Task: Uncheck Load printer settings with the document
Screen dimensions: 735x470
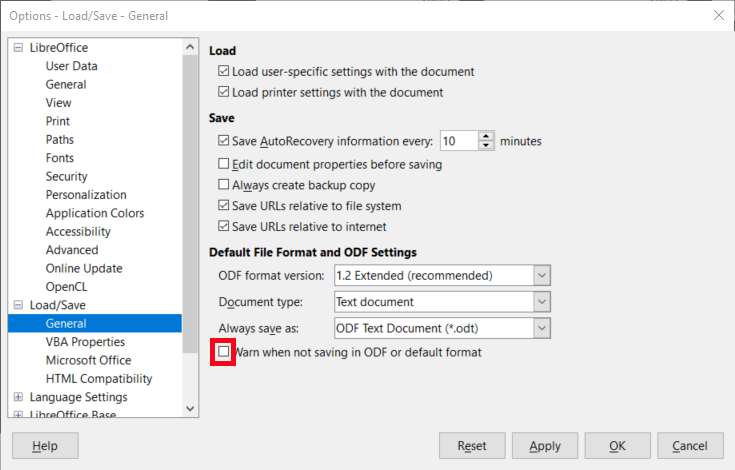Action: [x=224, y=93]
